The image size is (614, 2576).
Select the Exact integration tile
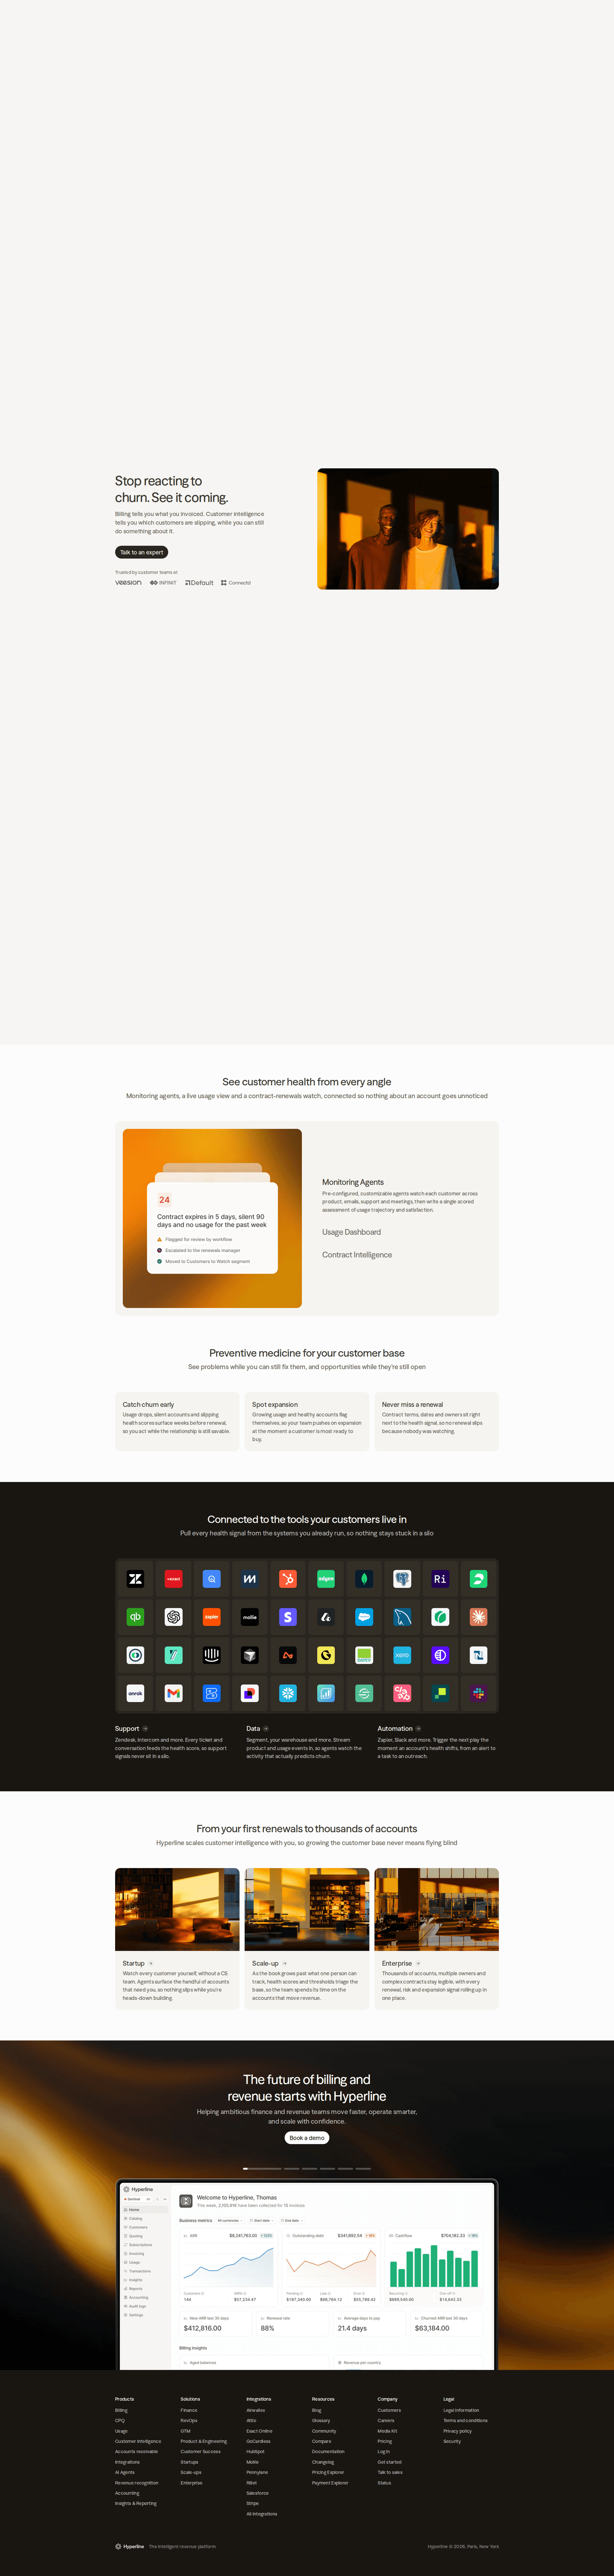[174, 1579]
